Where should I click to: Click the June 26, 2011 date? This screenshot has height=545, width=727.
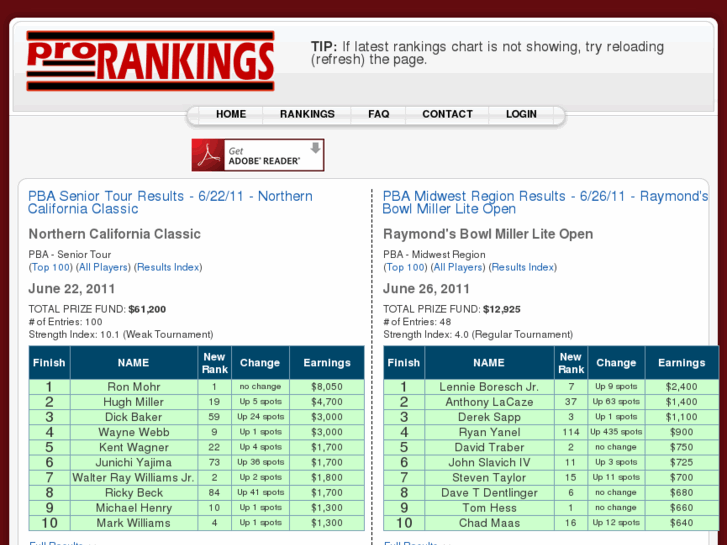pyautogui.click(x=426, y=289)
